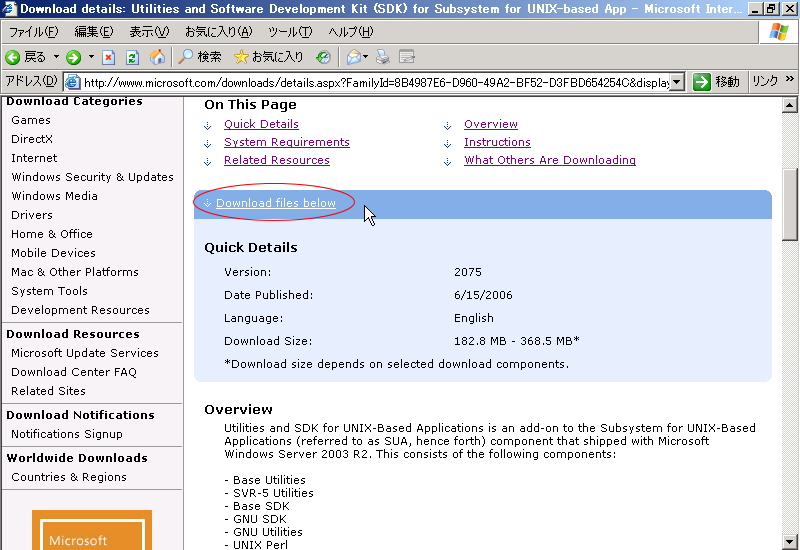The height and width of the screenshot is (550, 800).
Task: Open the Internet download category
Action: 34,158
